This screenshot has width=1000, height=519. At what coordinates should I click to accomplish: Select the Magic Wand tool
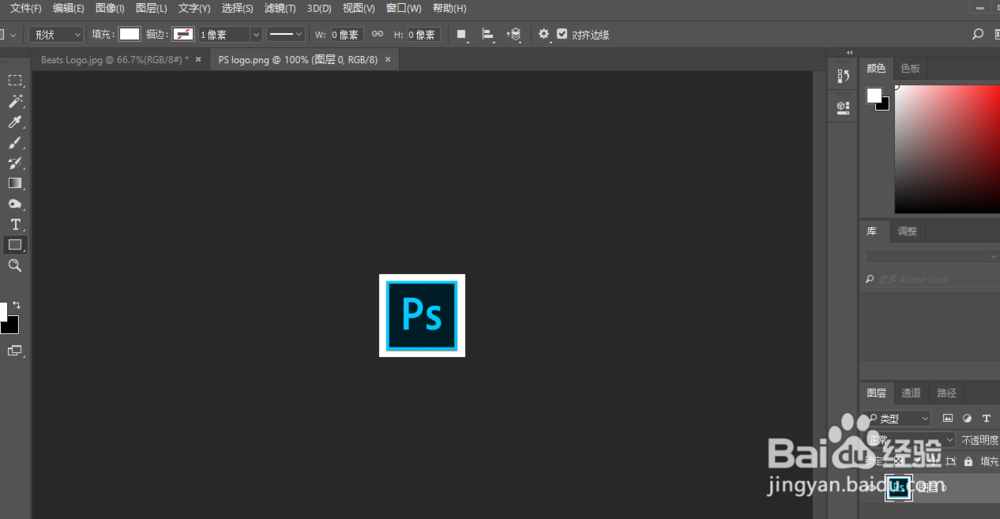15,101
